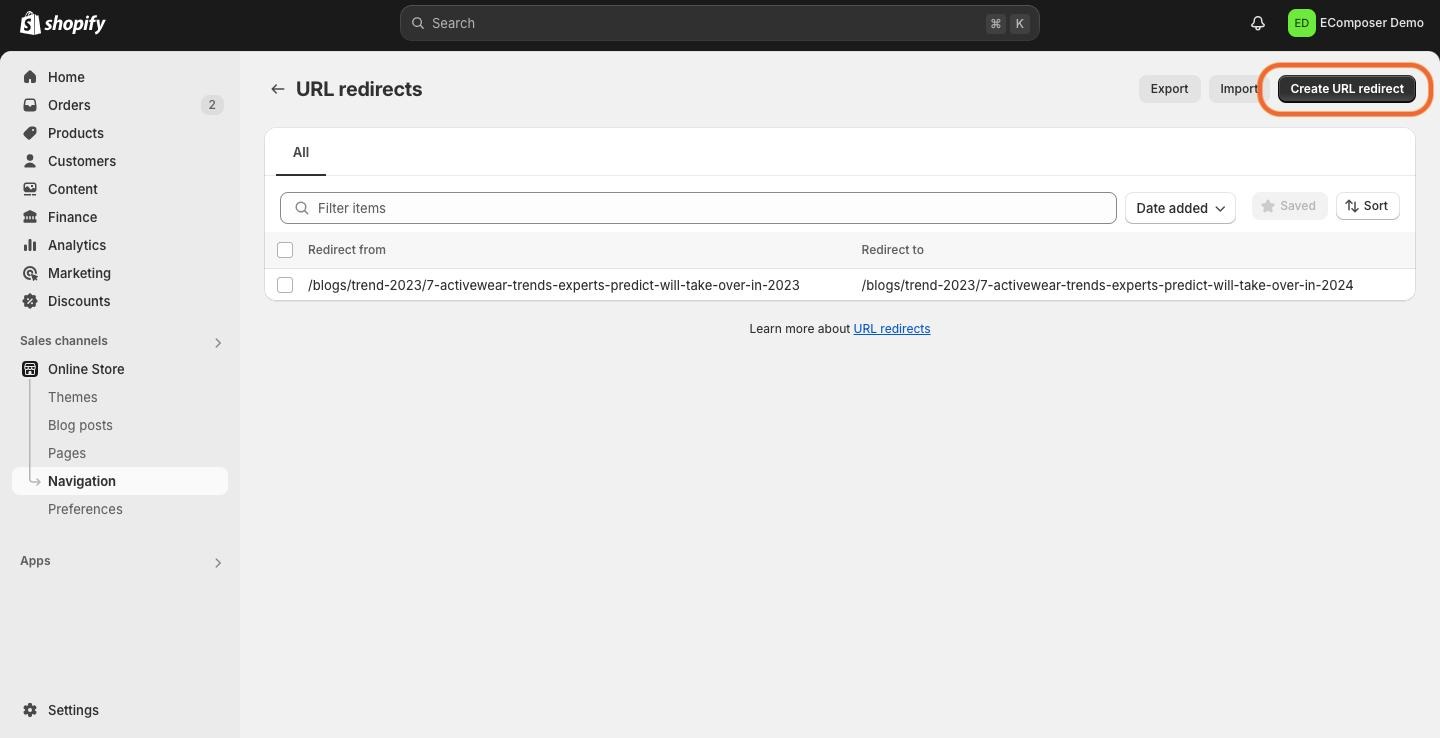Click the Saved star icon
The image size is (1440, 738).
coord(1268,206)
